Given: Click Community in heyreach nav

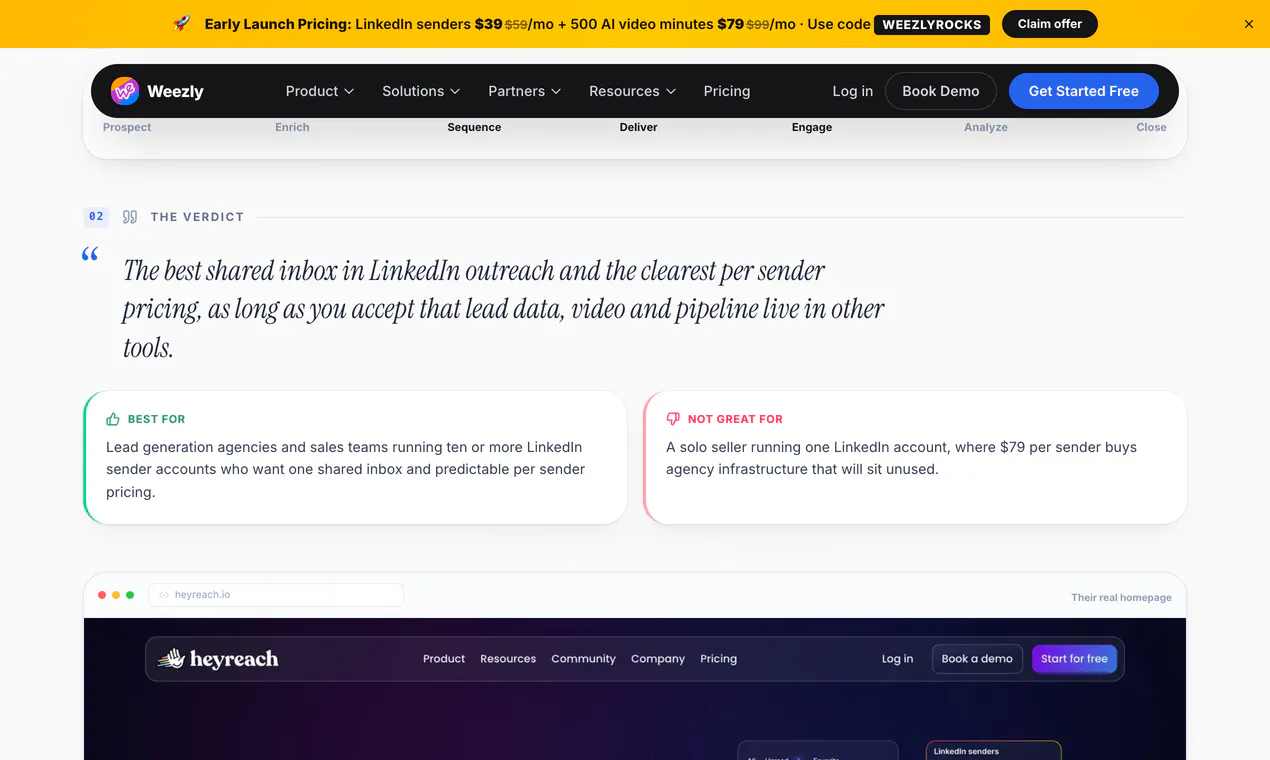Looking at the screenshot, I should click(x=583, y=659).
